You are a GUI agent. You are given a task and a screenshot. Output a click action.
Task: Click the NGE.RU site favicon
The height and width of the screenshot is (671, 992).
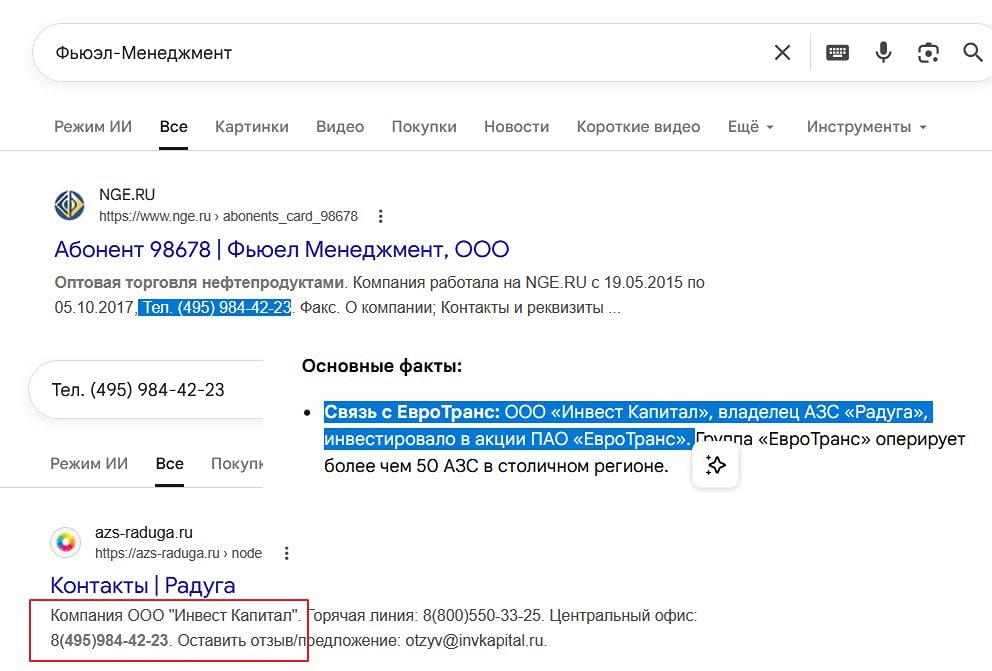tap(70, 205)
